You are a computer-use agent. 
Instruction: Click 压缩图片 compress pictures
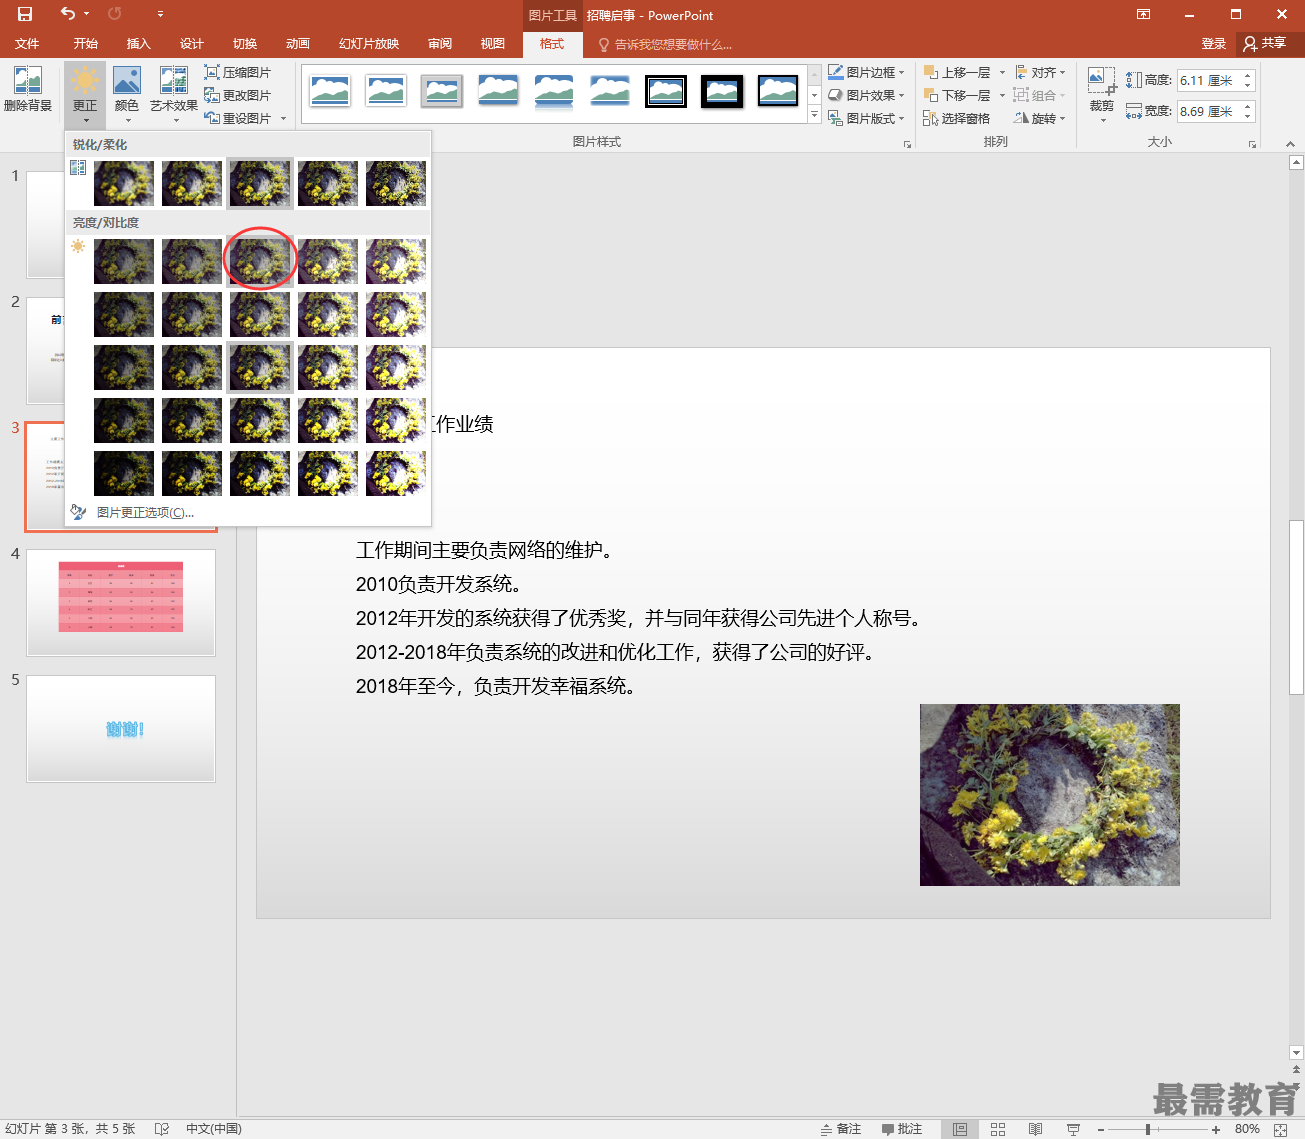[238, 72]
